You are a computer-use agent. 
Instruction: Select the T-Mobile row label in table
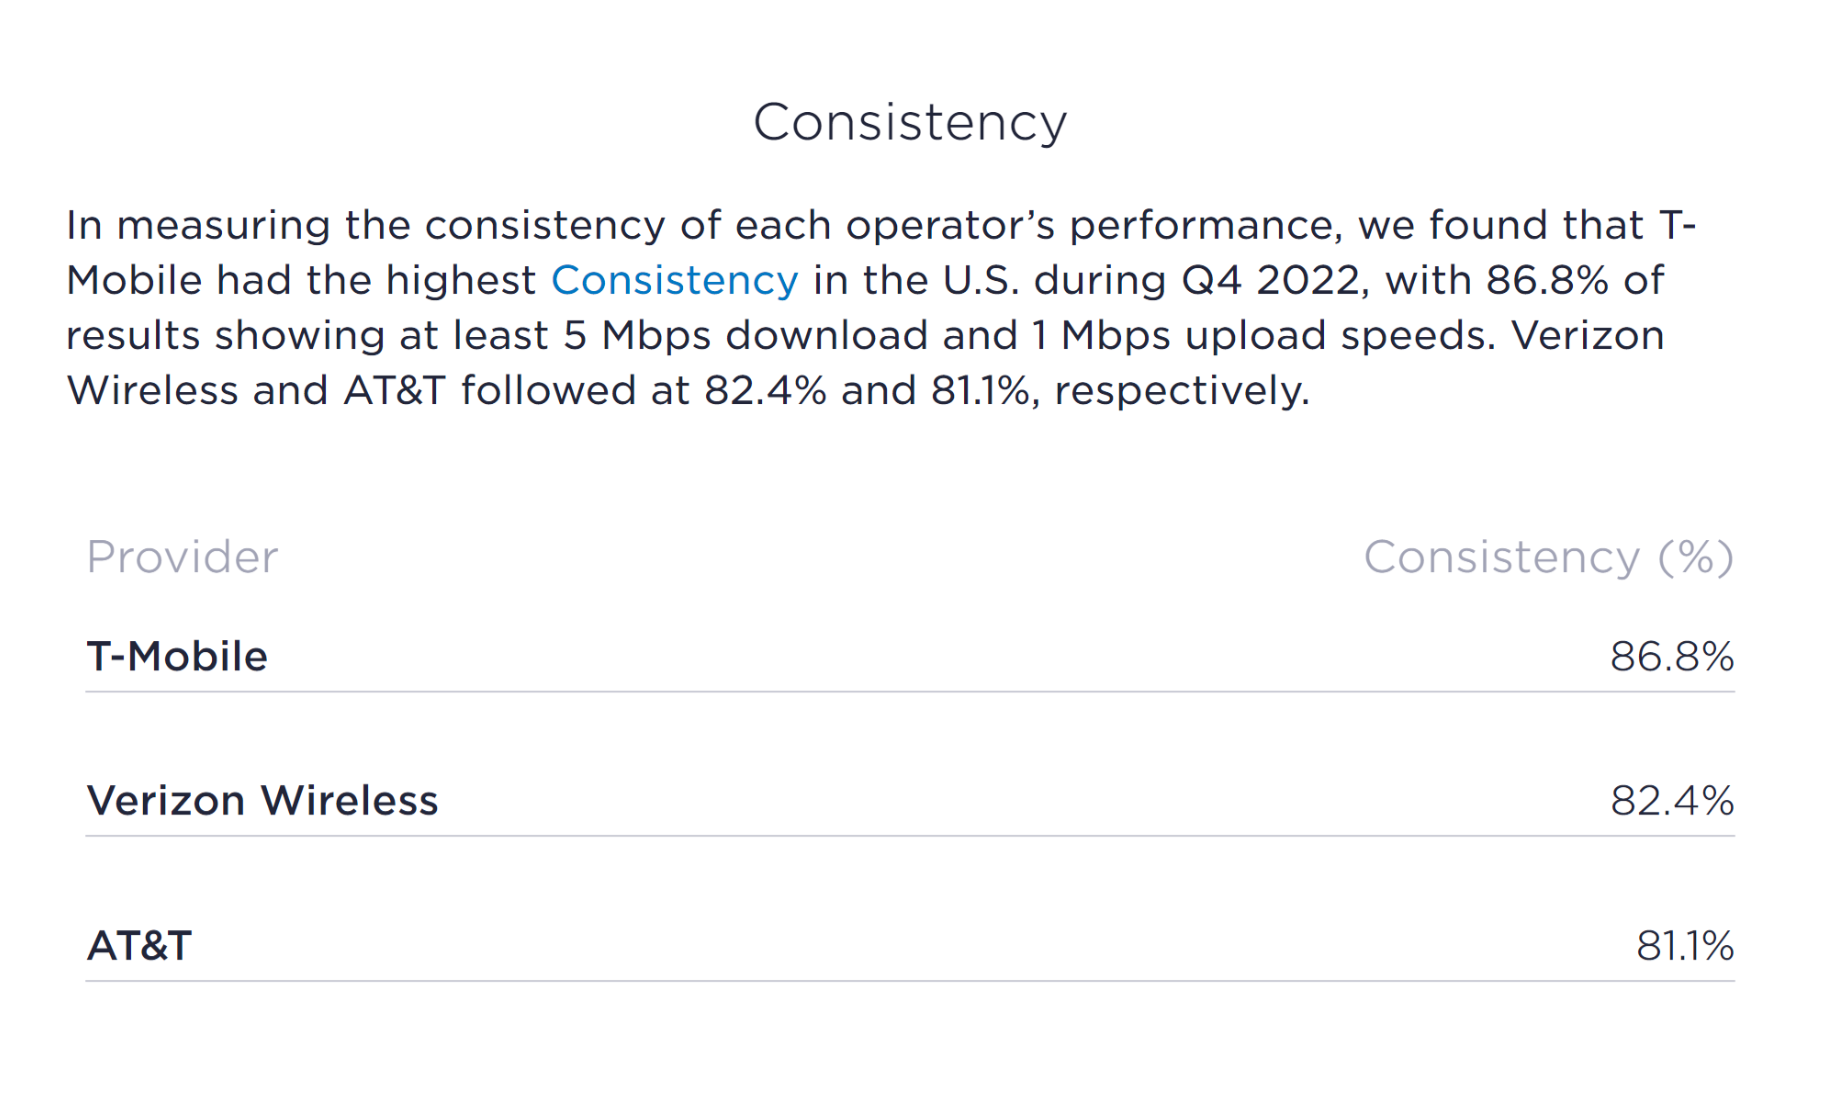click(177, 657)
